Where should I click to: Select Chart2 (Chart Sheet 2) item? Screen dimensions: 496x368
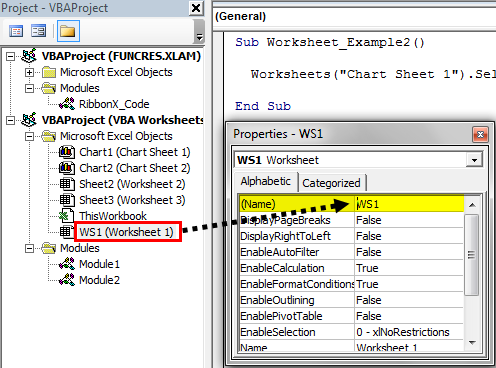[135, 168]
